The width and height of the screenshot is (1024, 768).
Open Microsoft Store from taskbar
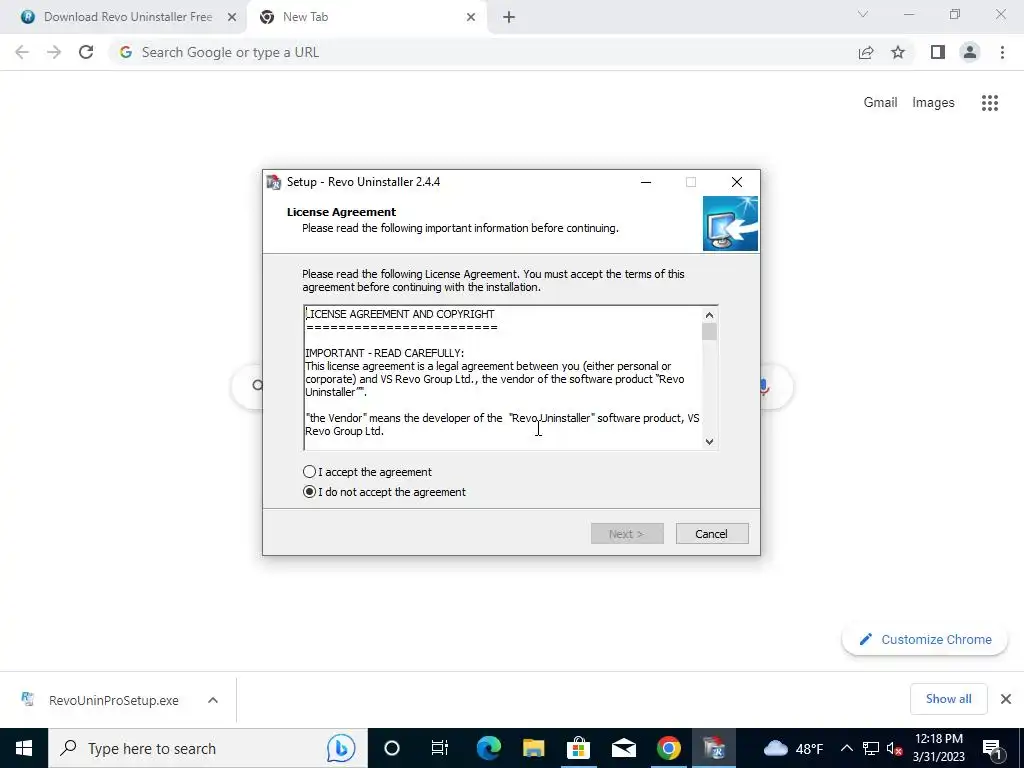(579, 748)
